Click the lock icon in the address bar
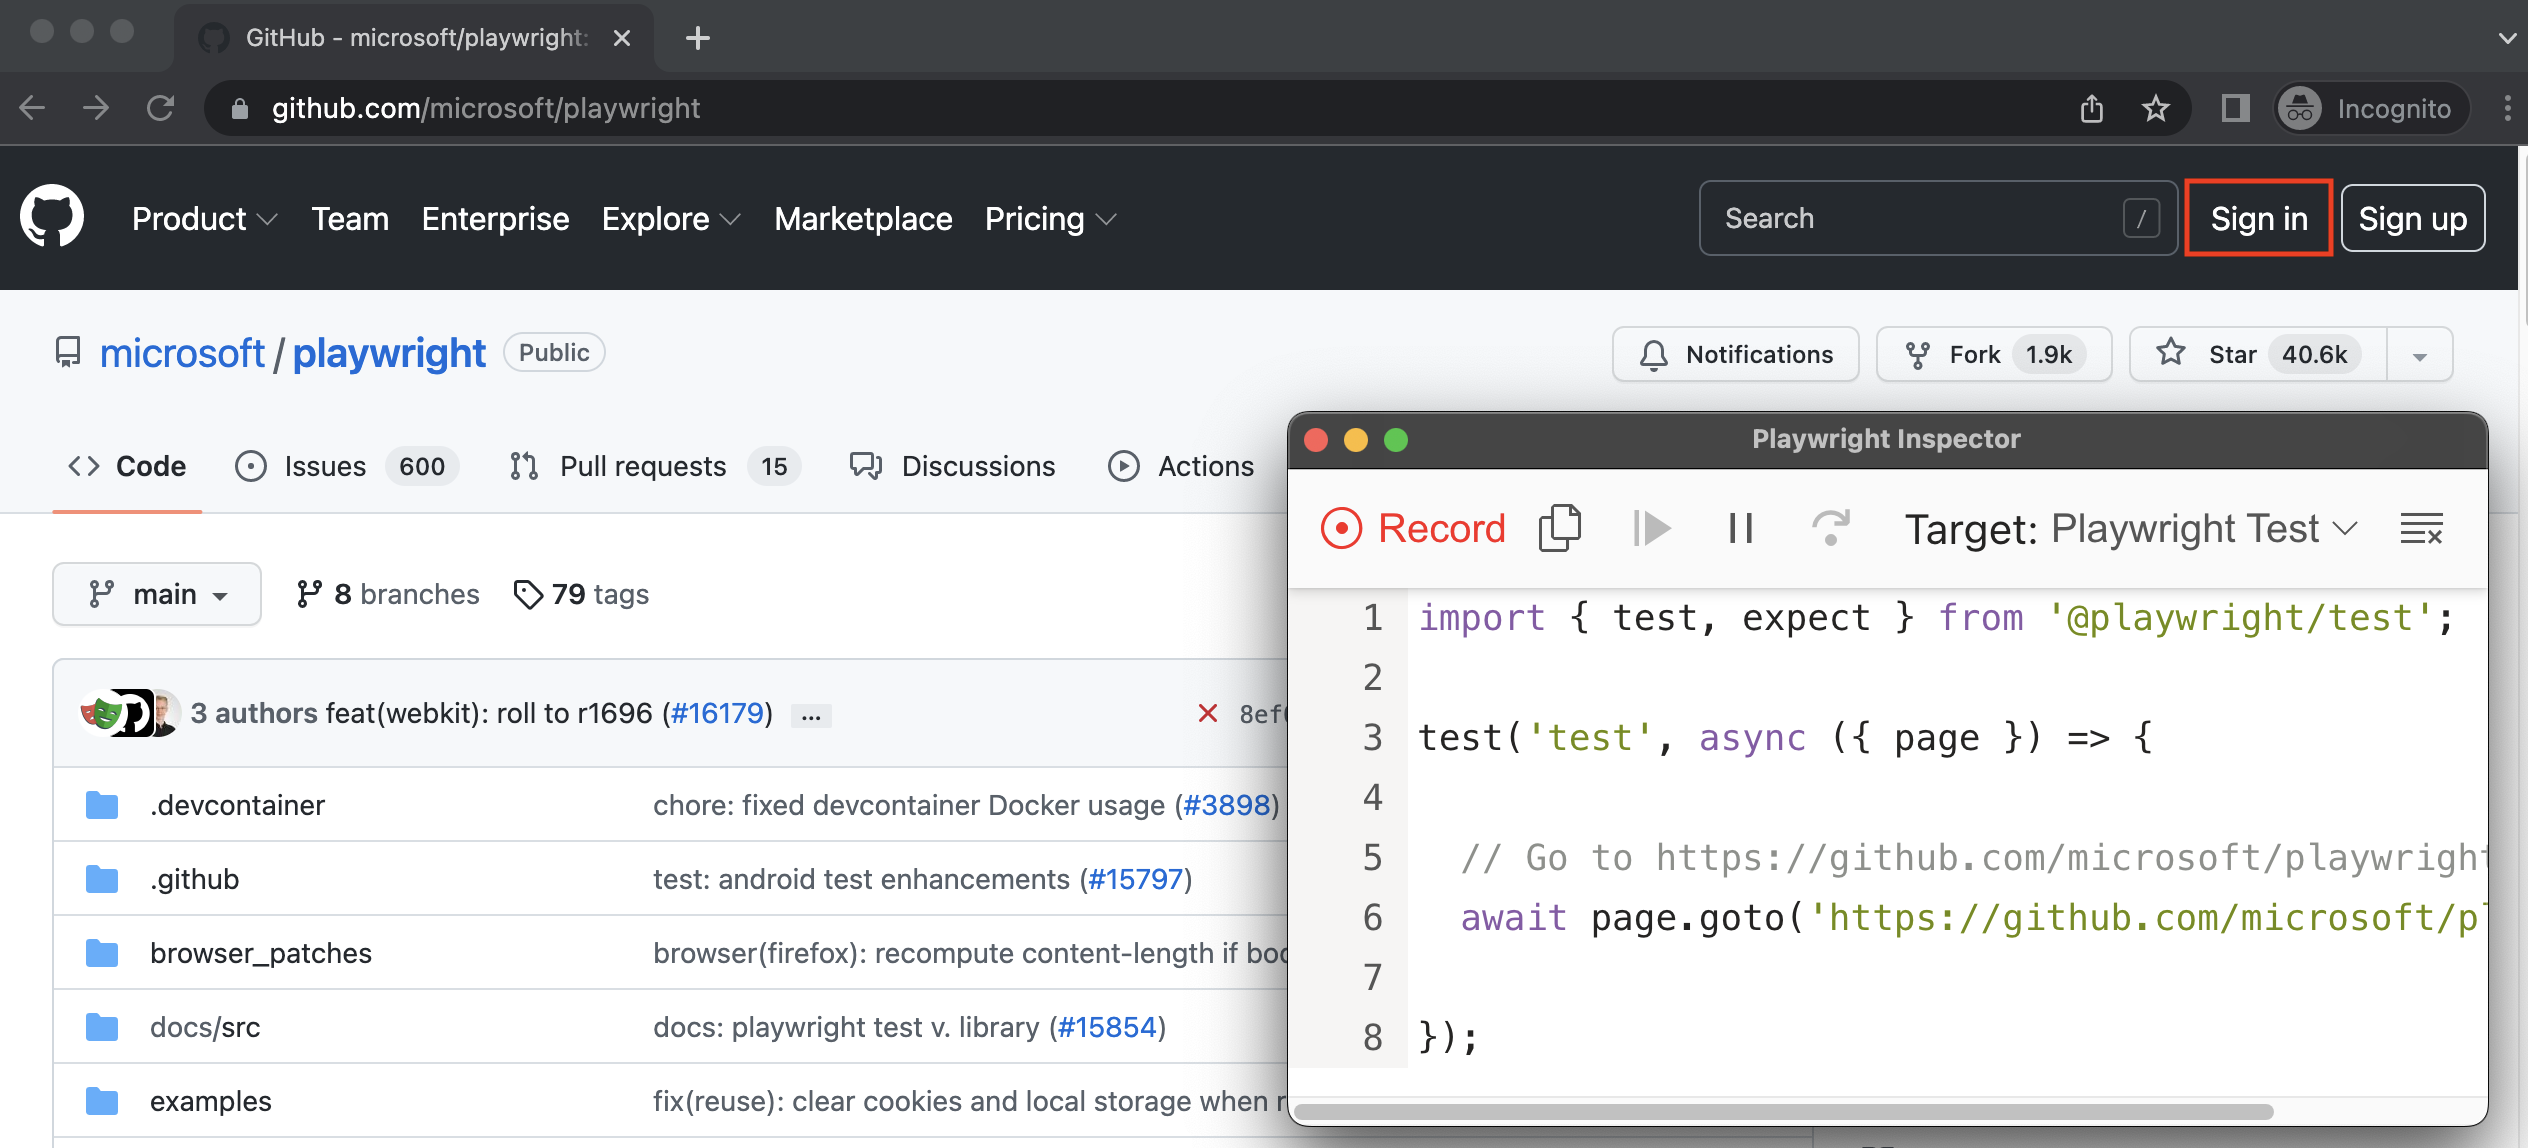2528x1148 pixels. [239, 108]
